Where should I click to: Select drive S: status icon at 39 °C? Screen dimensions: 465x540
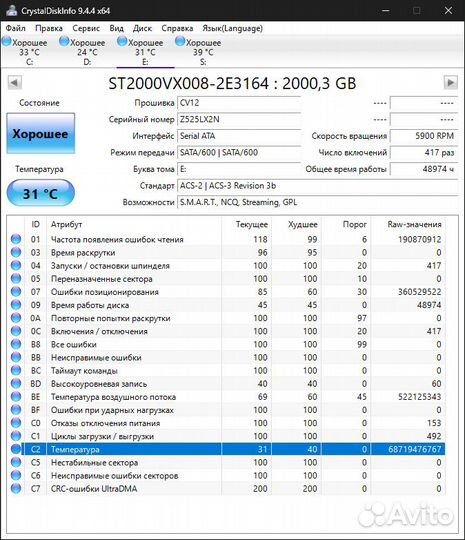tap(180, 42)
